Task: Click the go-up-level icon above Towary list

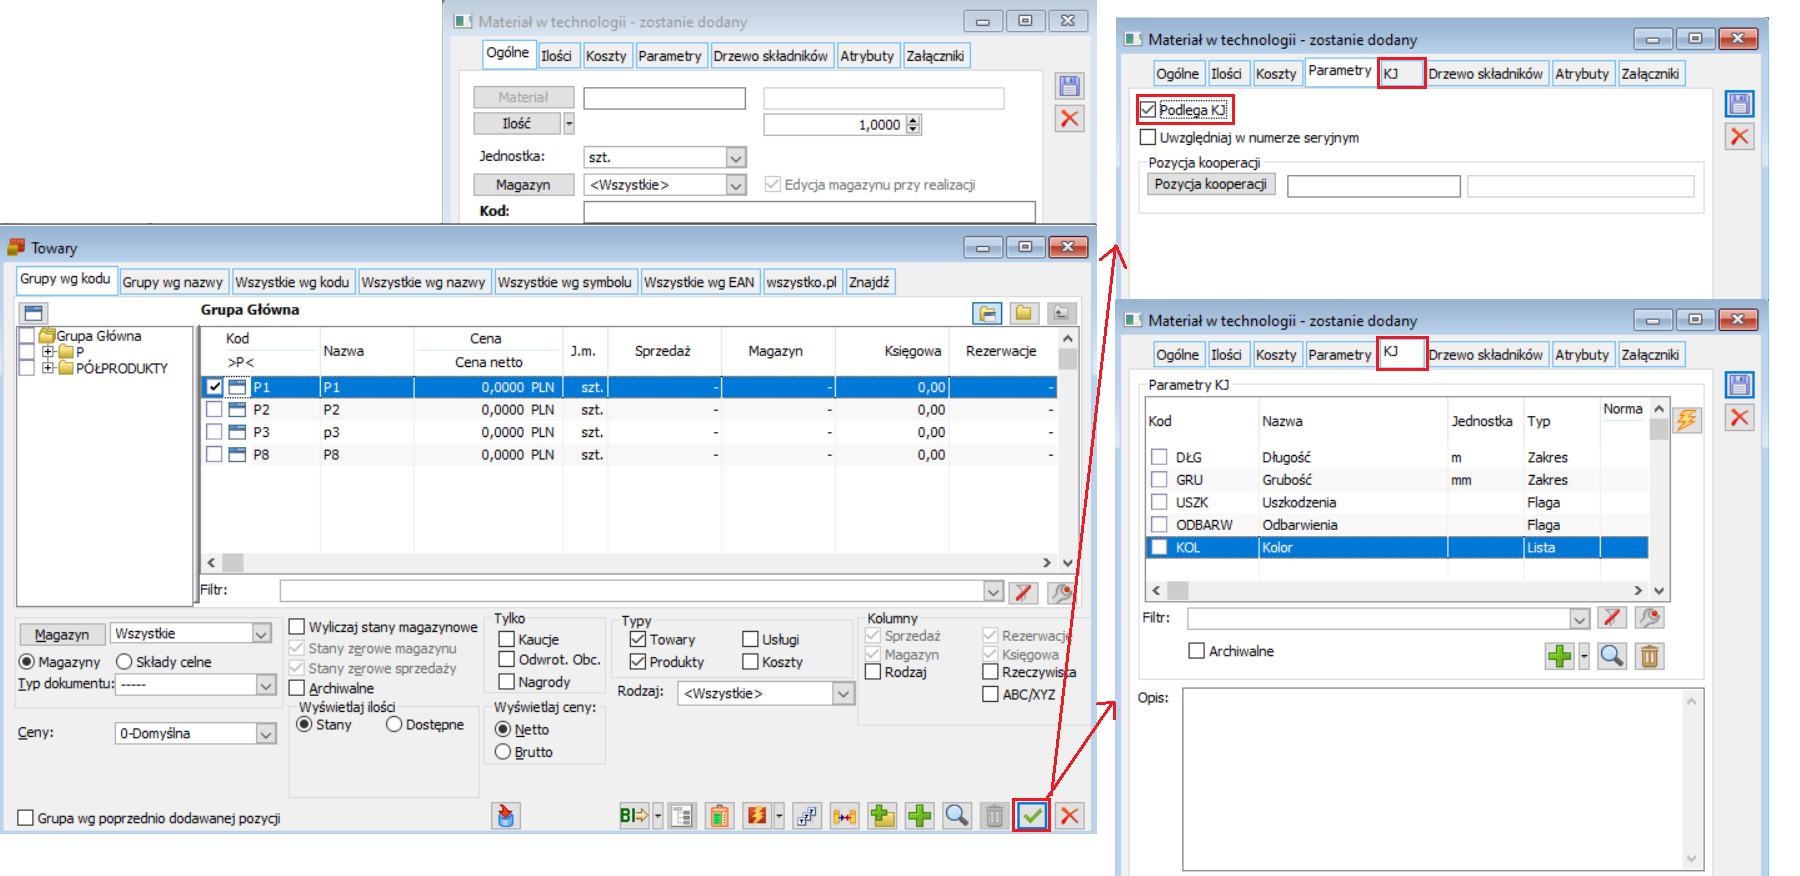Action: pyautogui.click(x=1061, y=313)
